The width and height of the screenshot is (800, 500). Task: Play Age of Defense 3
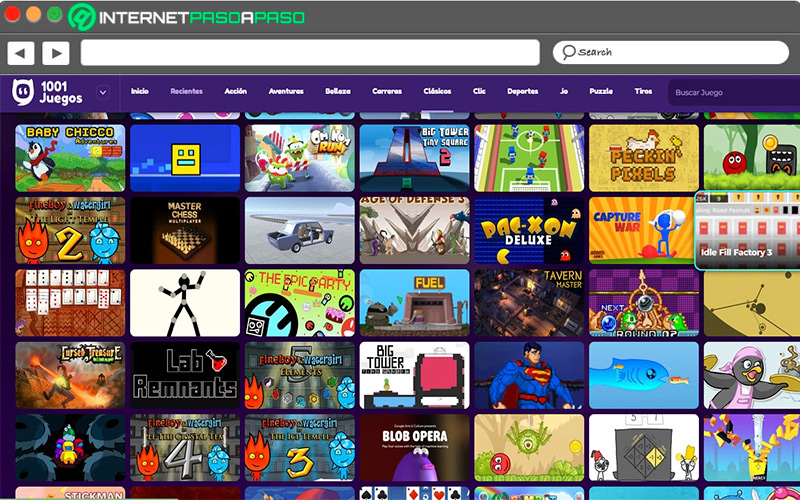click(x=414, y=231)
